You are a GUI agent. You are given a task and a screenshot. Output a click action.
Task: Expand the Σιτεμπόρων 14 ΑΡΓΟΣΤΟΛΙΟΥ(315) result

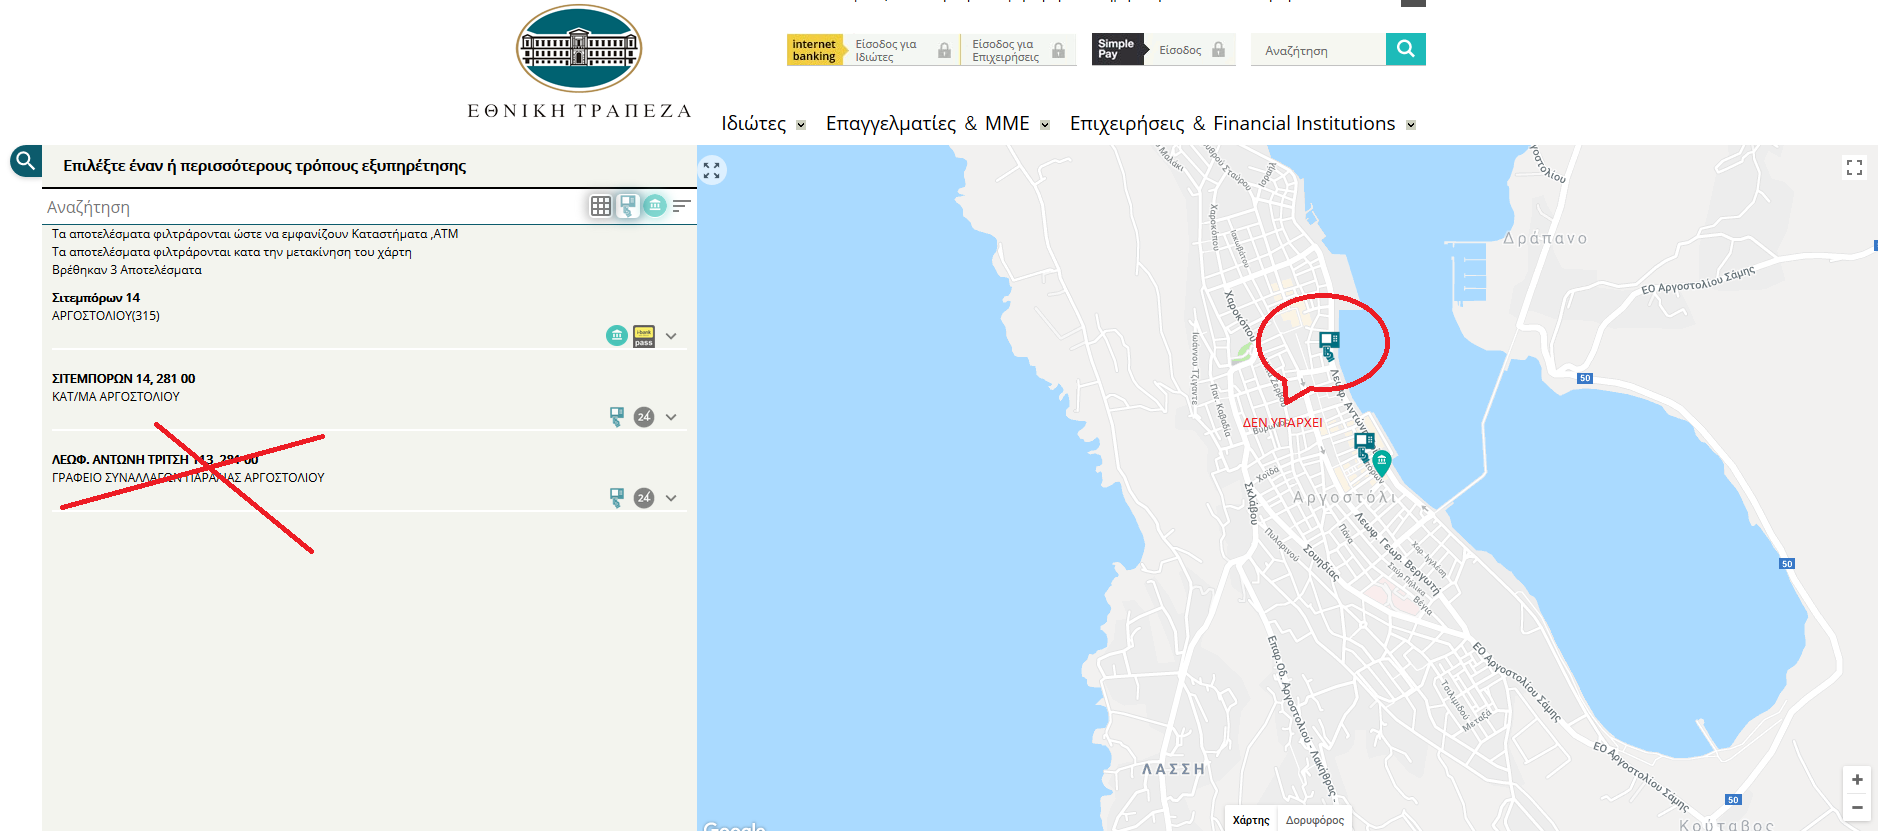tap(671, 336)
